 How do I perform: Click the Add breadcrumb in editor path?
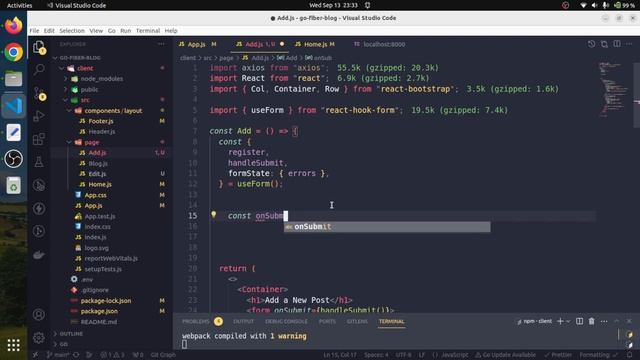point(287,58)
